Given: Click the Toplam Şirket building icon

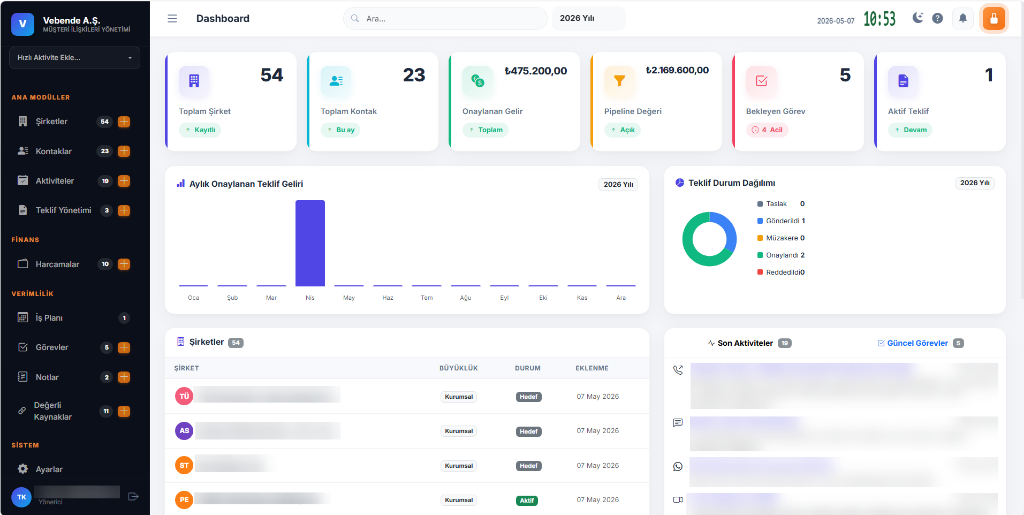Looking at the screenshot, I should tap(194, 81).
